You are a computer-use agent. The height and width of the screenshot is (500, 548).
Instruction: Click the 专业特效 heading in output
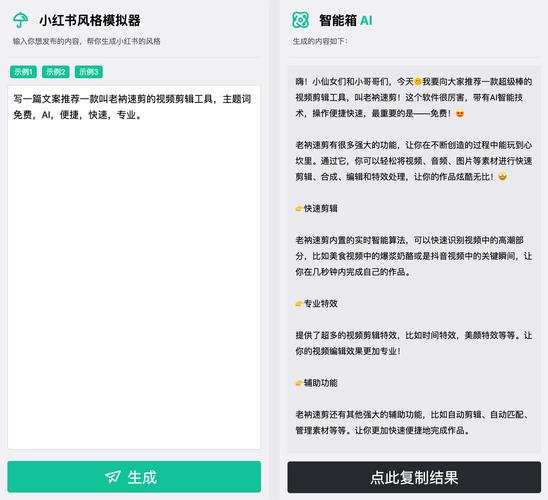(x=321, y=304)
